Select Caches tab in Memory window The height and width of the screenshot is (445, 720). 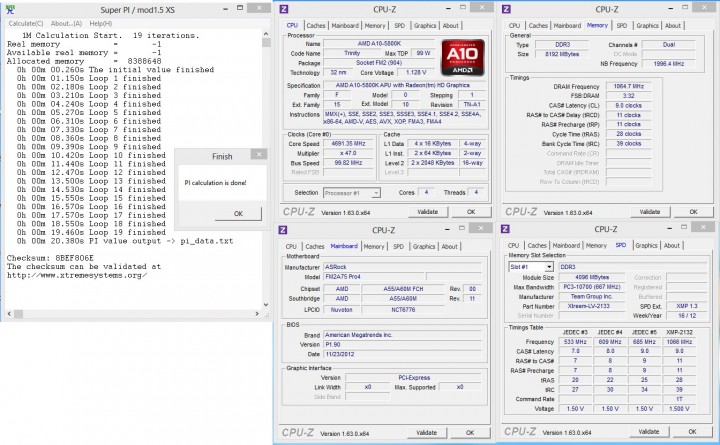538,26
